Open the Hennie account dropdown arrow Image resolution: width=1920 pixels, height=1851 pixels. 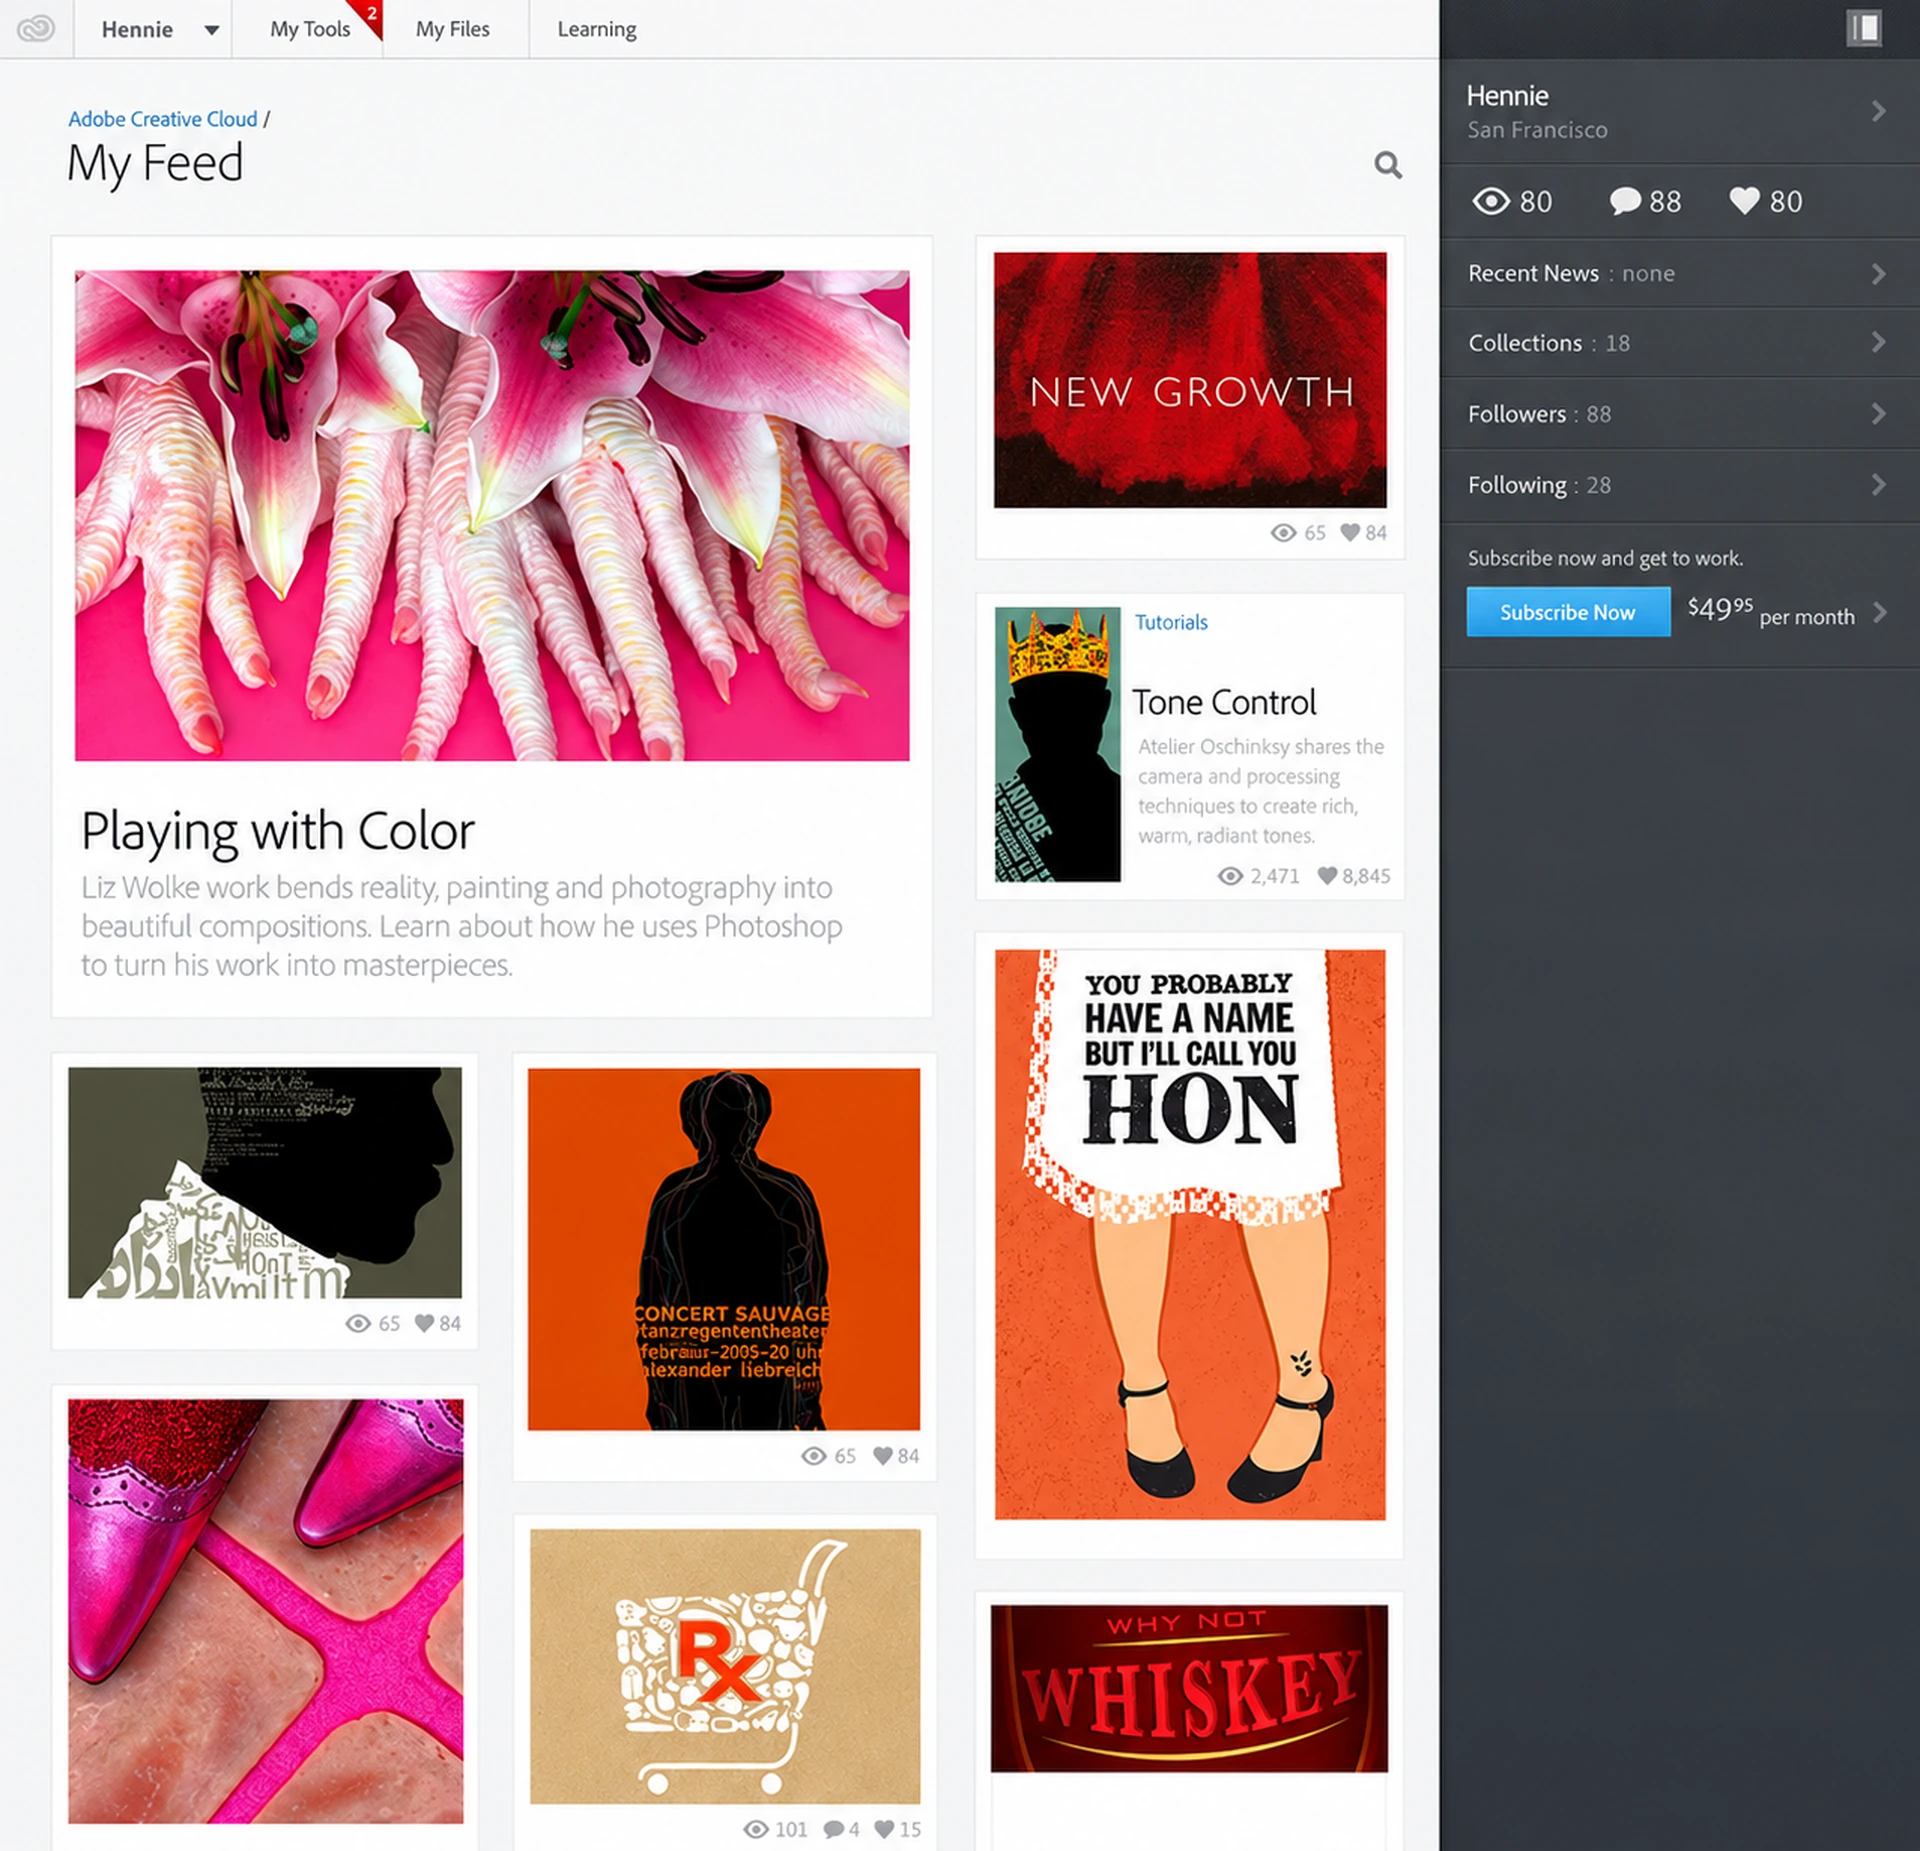[x=212, y=30]
